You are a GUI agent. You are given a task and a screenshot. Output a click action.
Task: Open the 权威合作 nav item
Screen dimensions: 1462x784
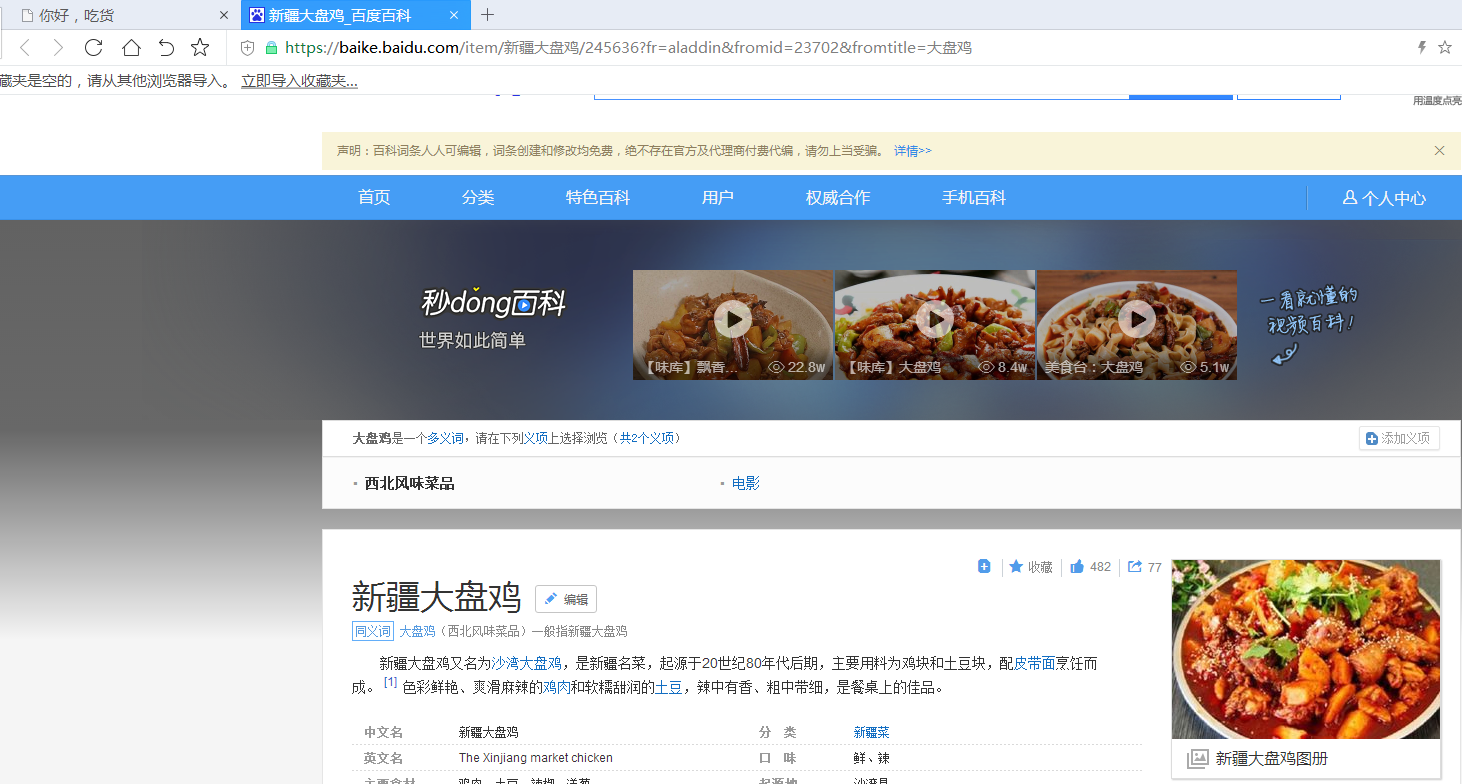pyautogui.click(x=838, y=197)
